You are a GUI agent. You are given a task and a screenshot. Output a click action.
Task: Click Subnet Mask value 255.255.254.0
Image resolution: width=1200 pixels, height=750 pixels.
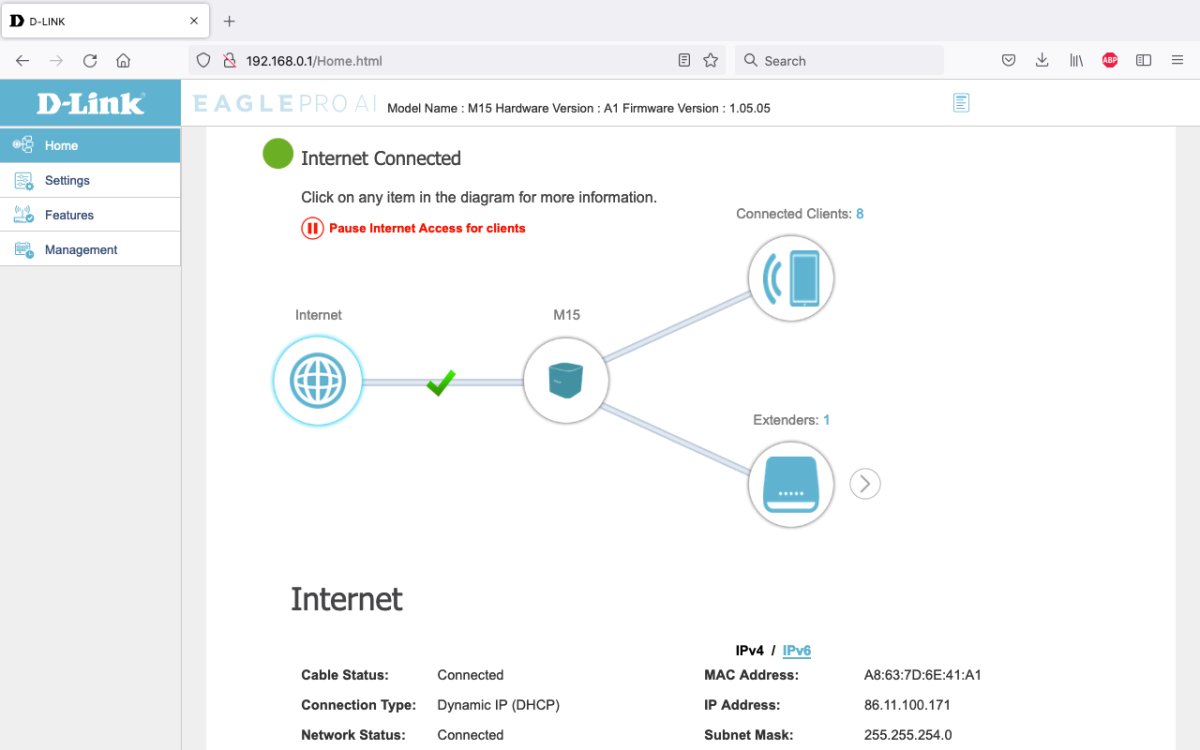tap(908, 736)
